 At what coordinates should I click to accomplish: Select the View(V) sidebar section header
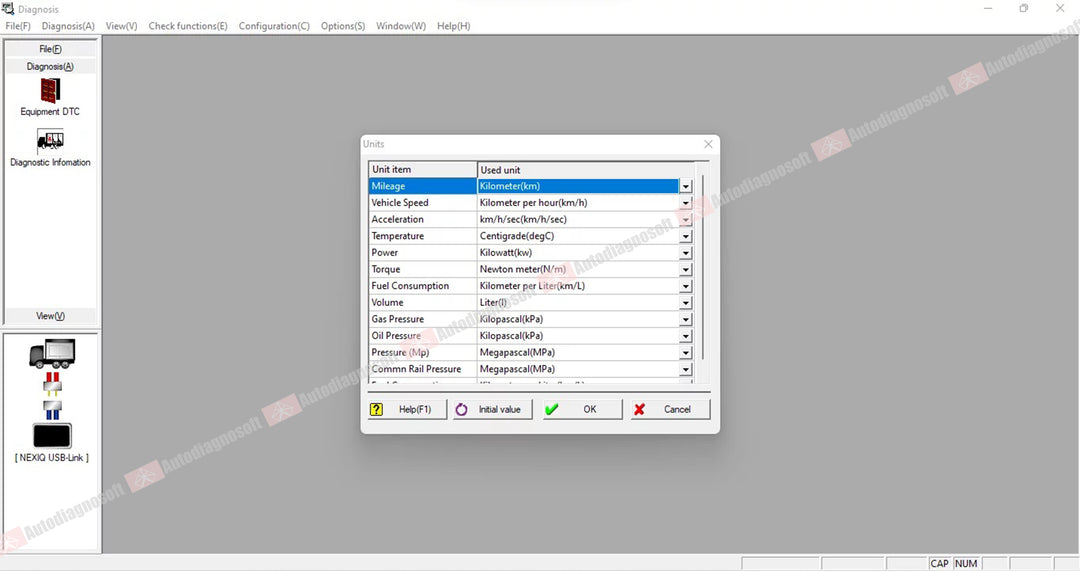click(50, 315)
